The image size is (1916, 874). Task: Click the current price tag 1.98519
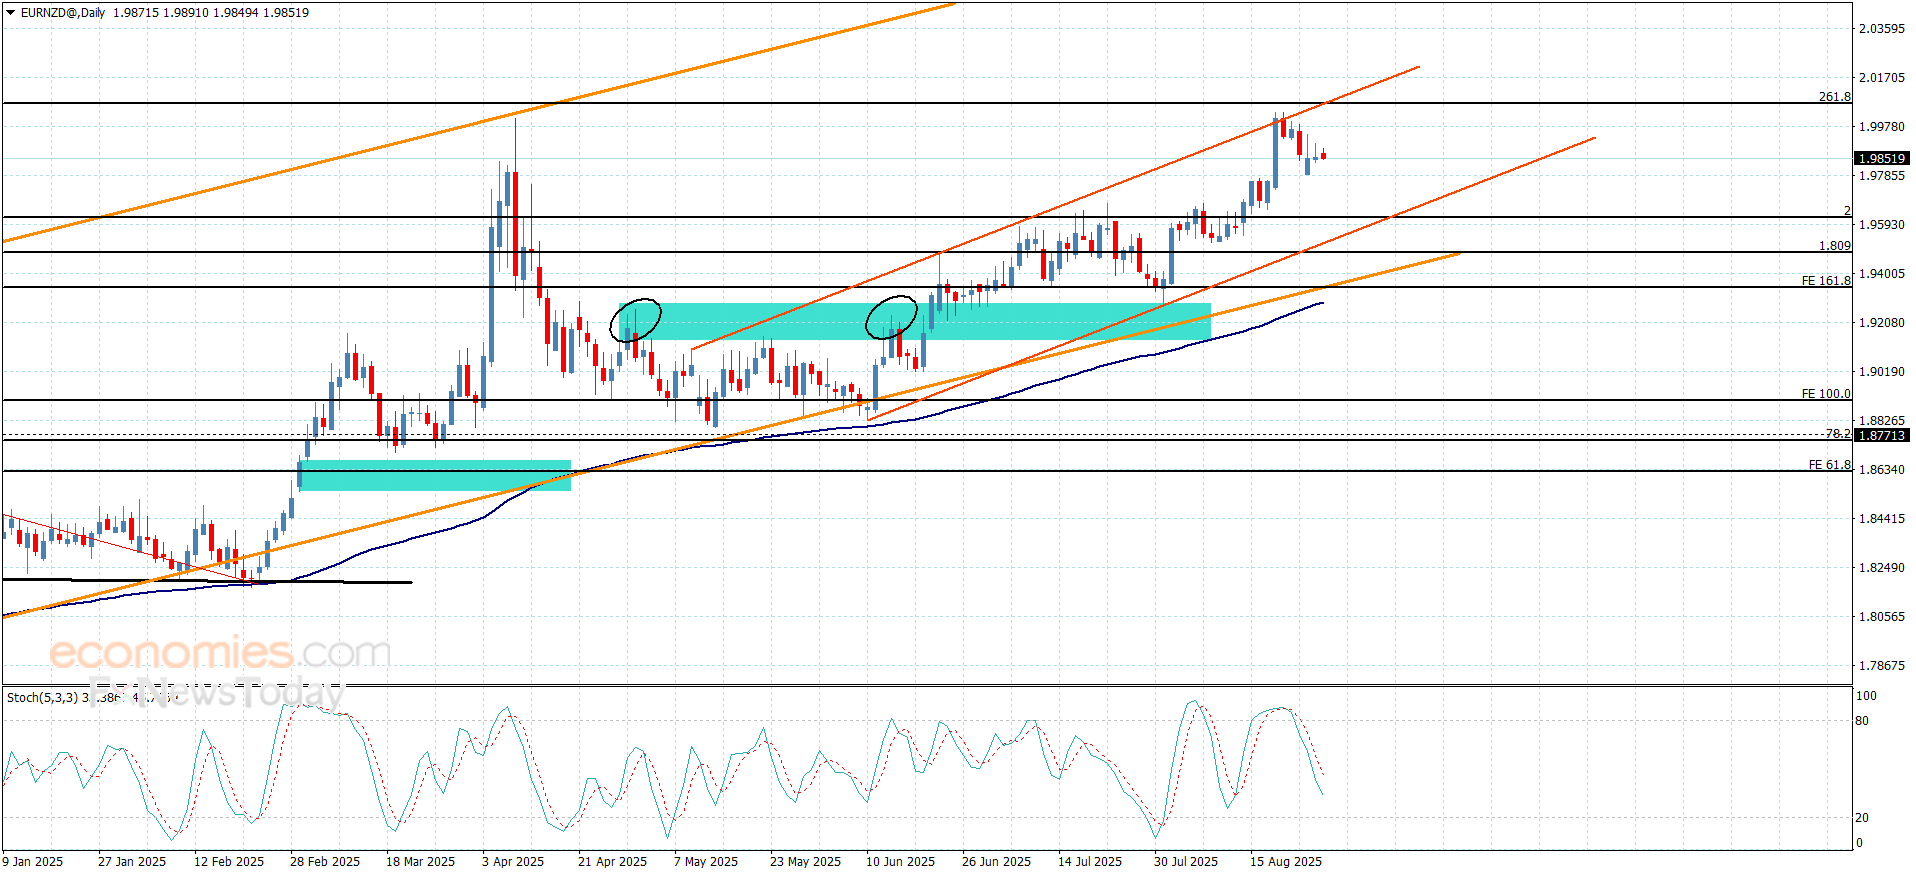pyautogui.click(x=1882, y=158)
